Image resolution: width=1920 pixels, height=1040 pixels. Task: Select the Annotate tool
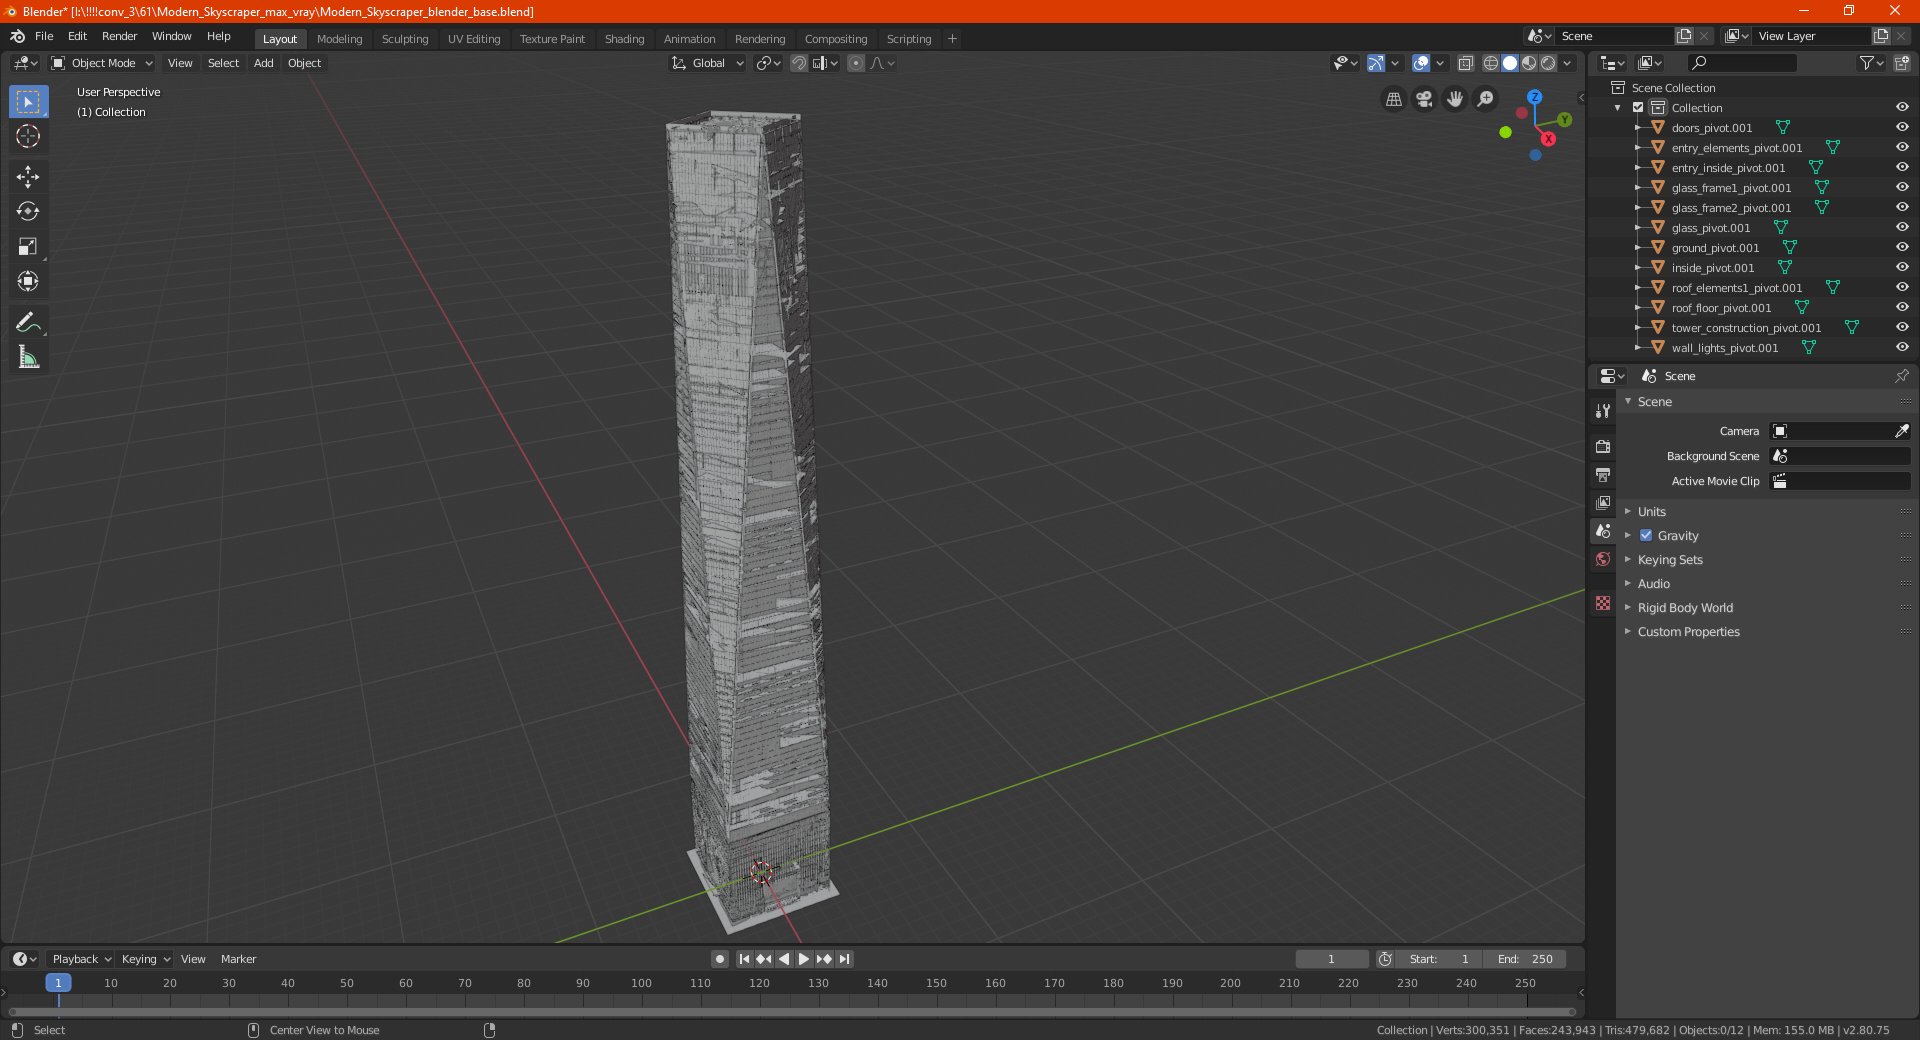click(x=28, y=322)
